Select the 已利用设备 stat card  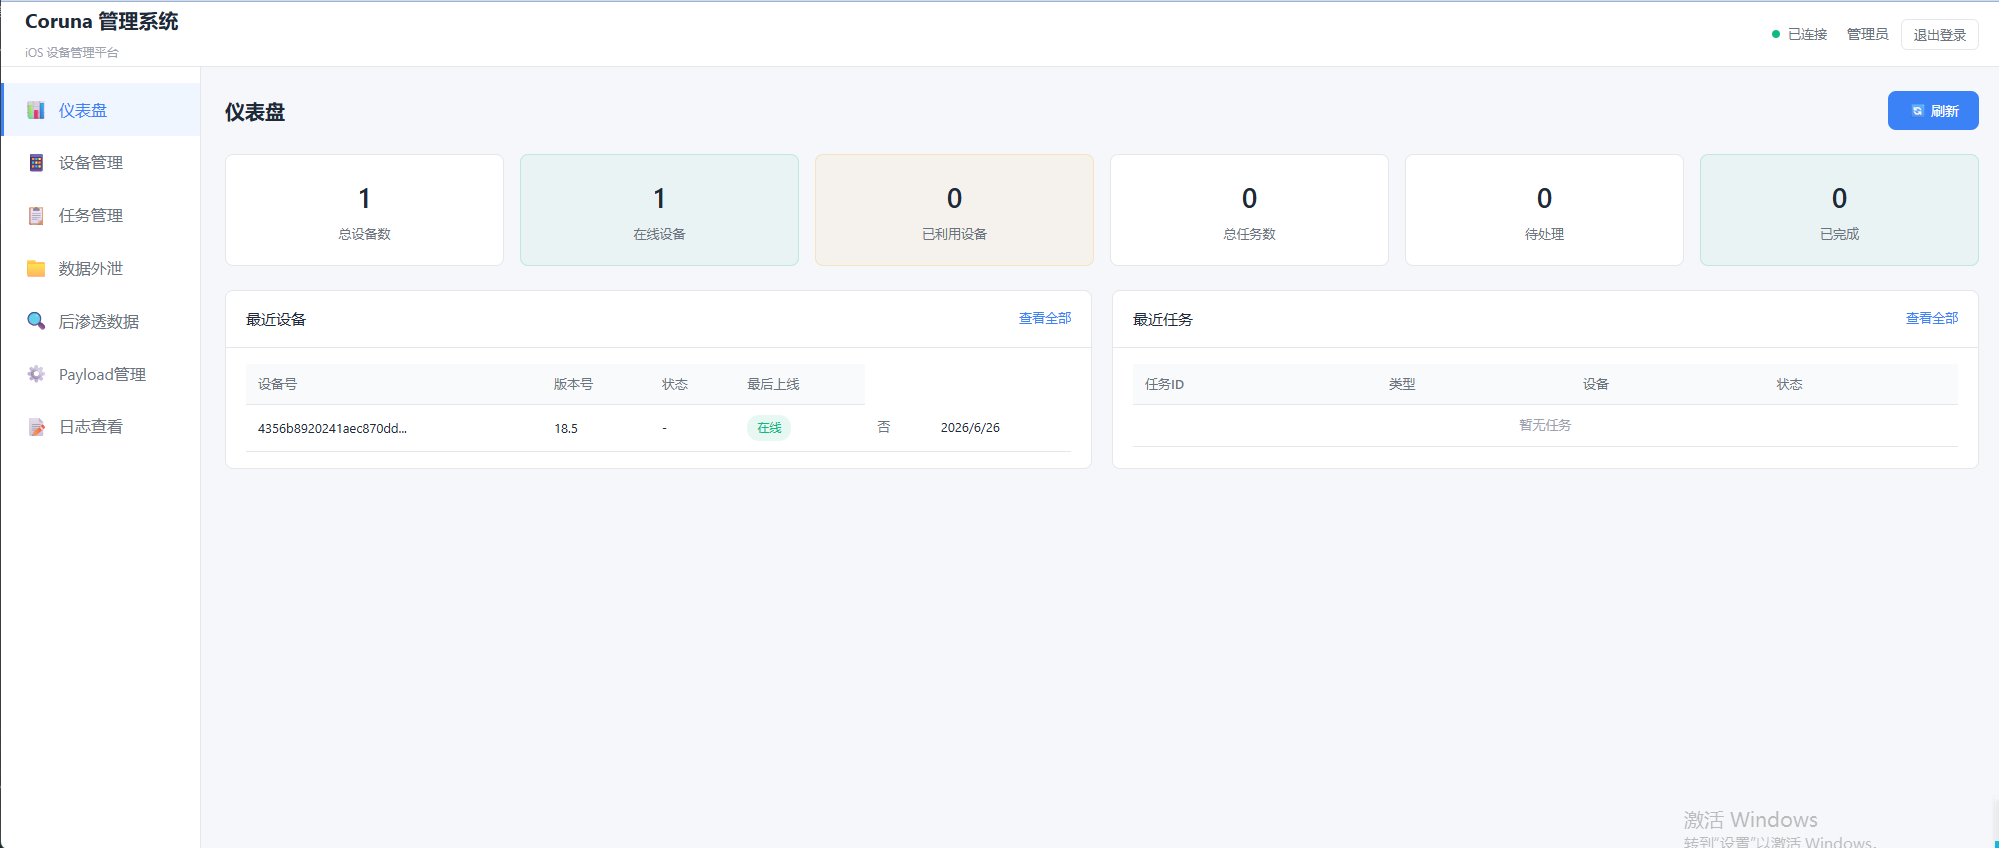[x=954, y=210]
